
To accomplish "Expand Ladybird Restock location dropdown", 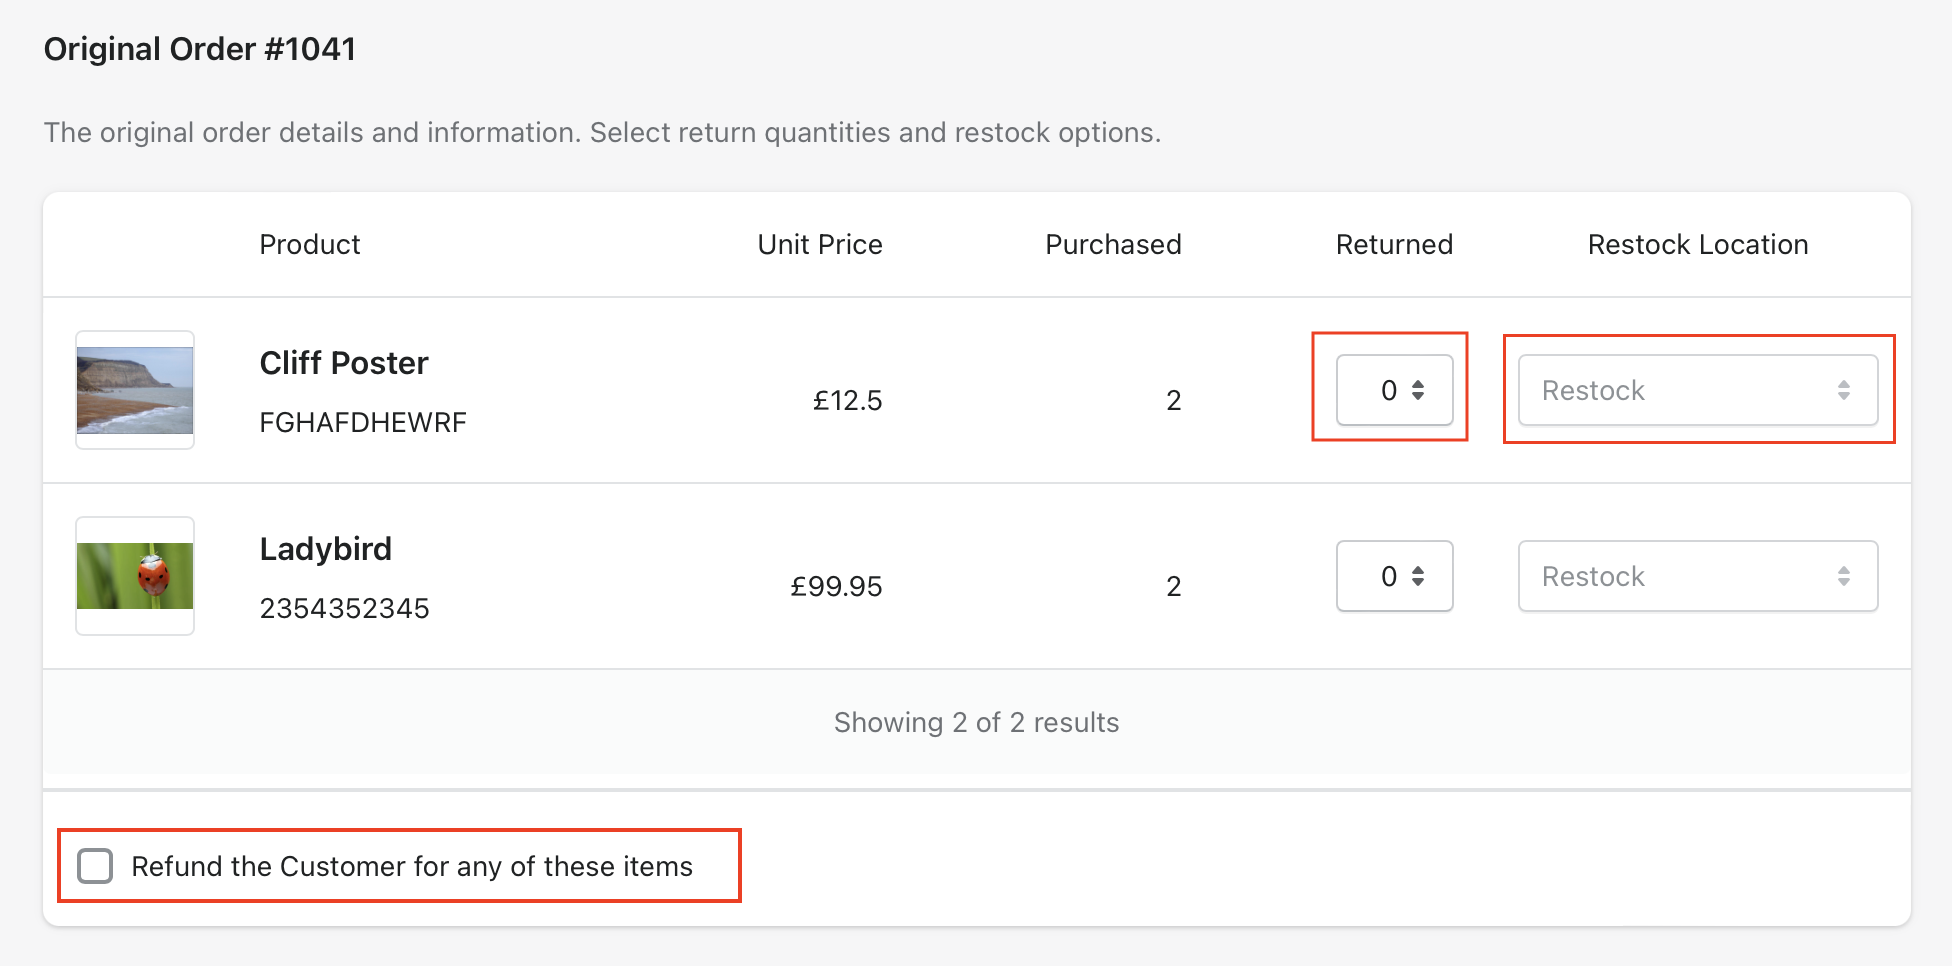I will point(1698,576).
